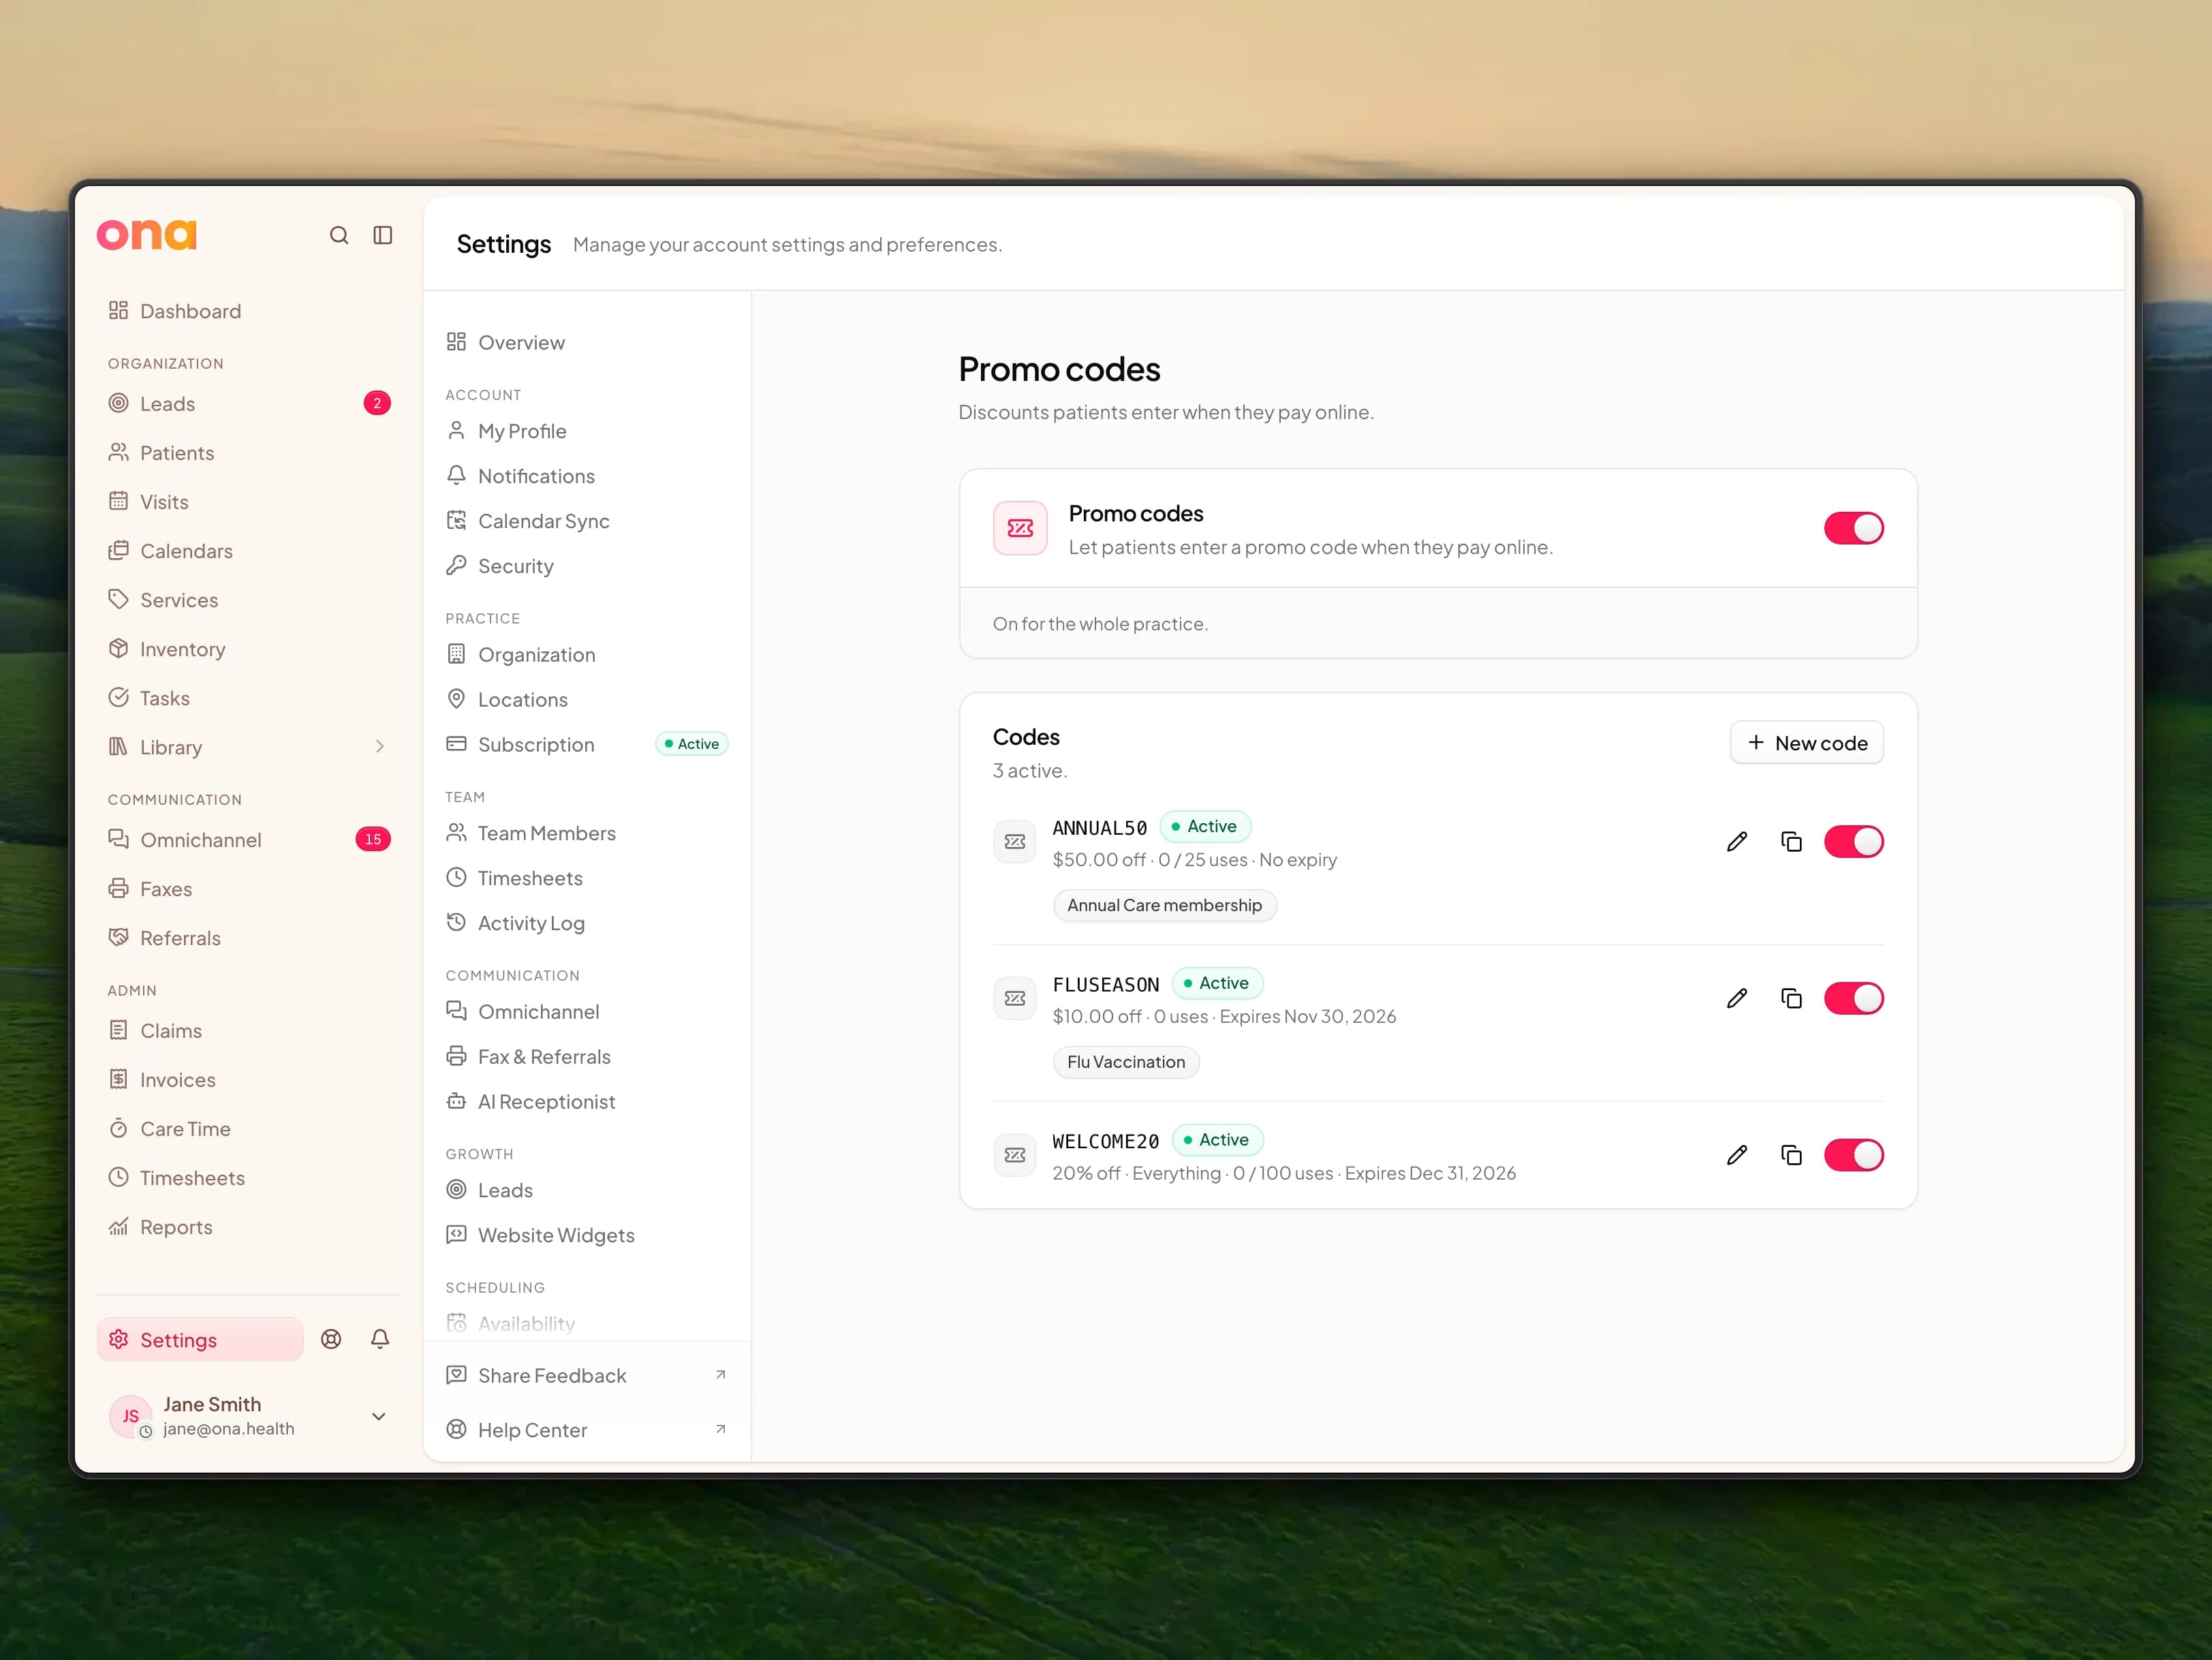Open Leads in main sidebar with badge

[x=249, y=404]
